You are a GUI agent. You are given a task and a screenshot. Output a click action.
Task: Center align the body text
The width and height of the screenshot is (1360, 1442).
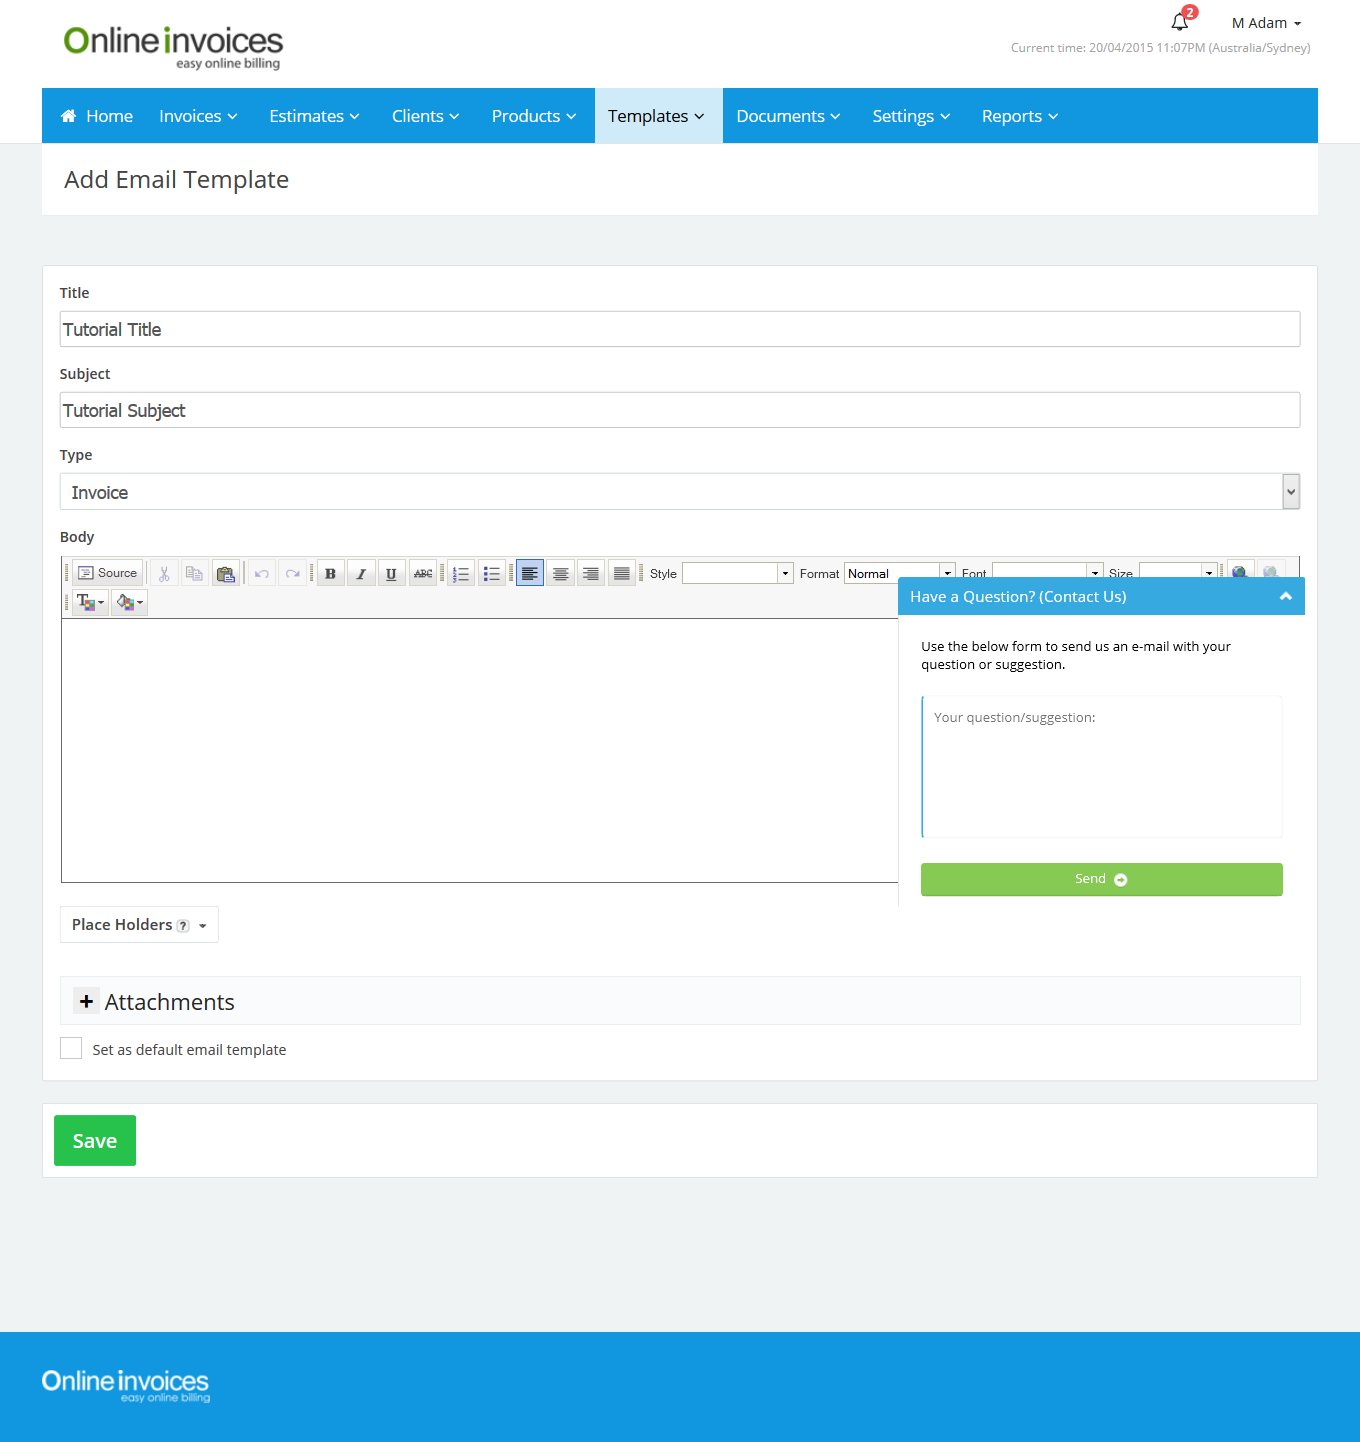pos(560,574)
